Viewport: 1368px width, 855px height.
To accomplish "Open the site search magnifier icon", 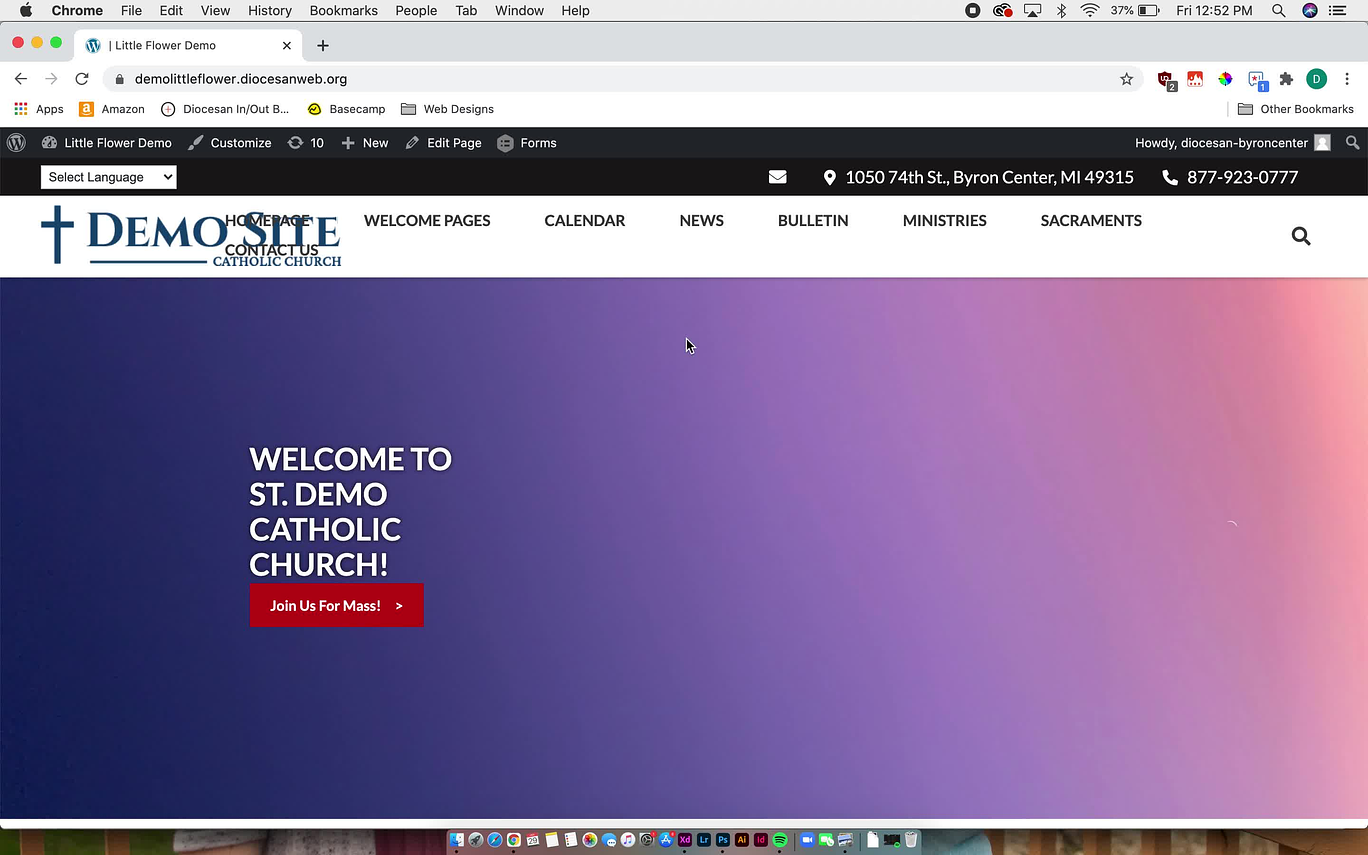I will (1300, 236).
